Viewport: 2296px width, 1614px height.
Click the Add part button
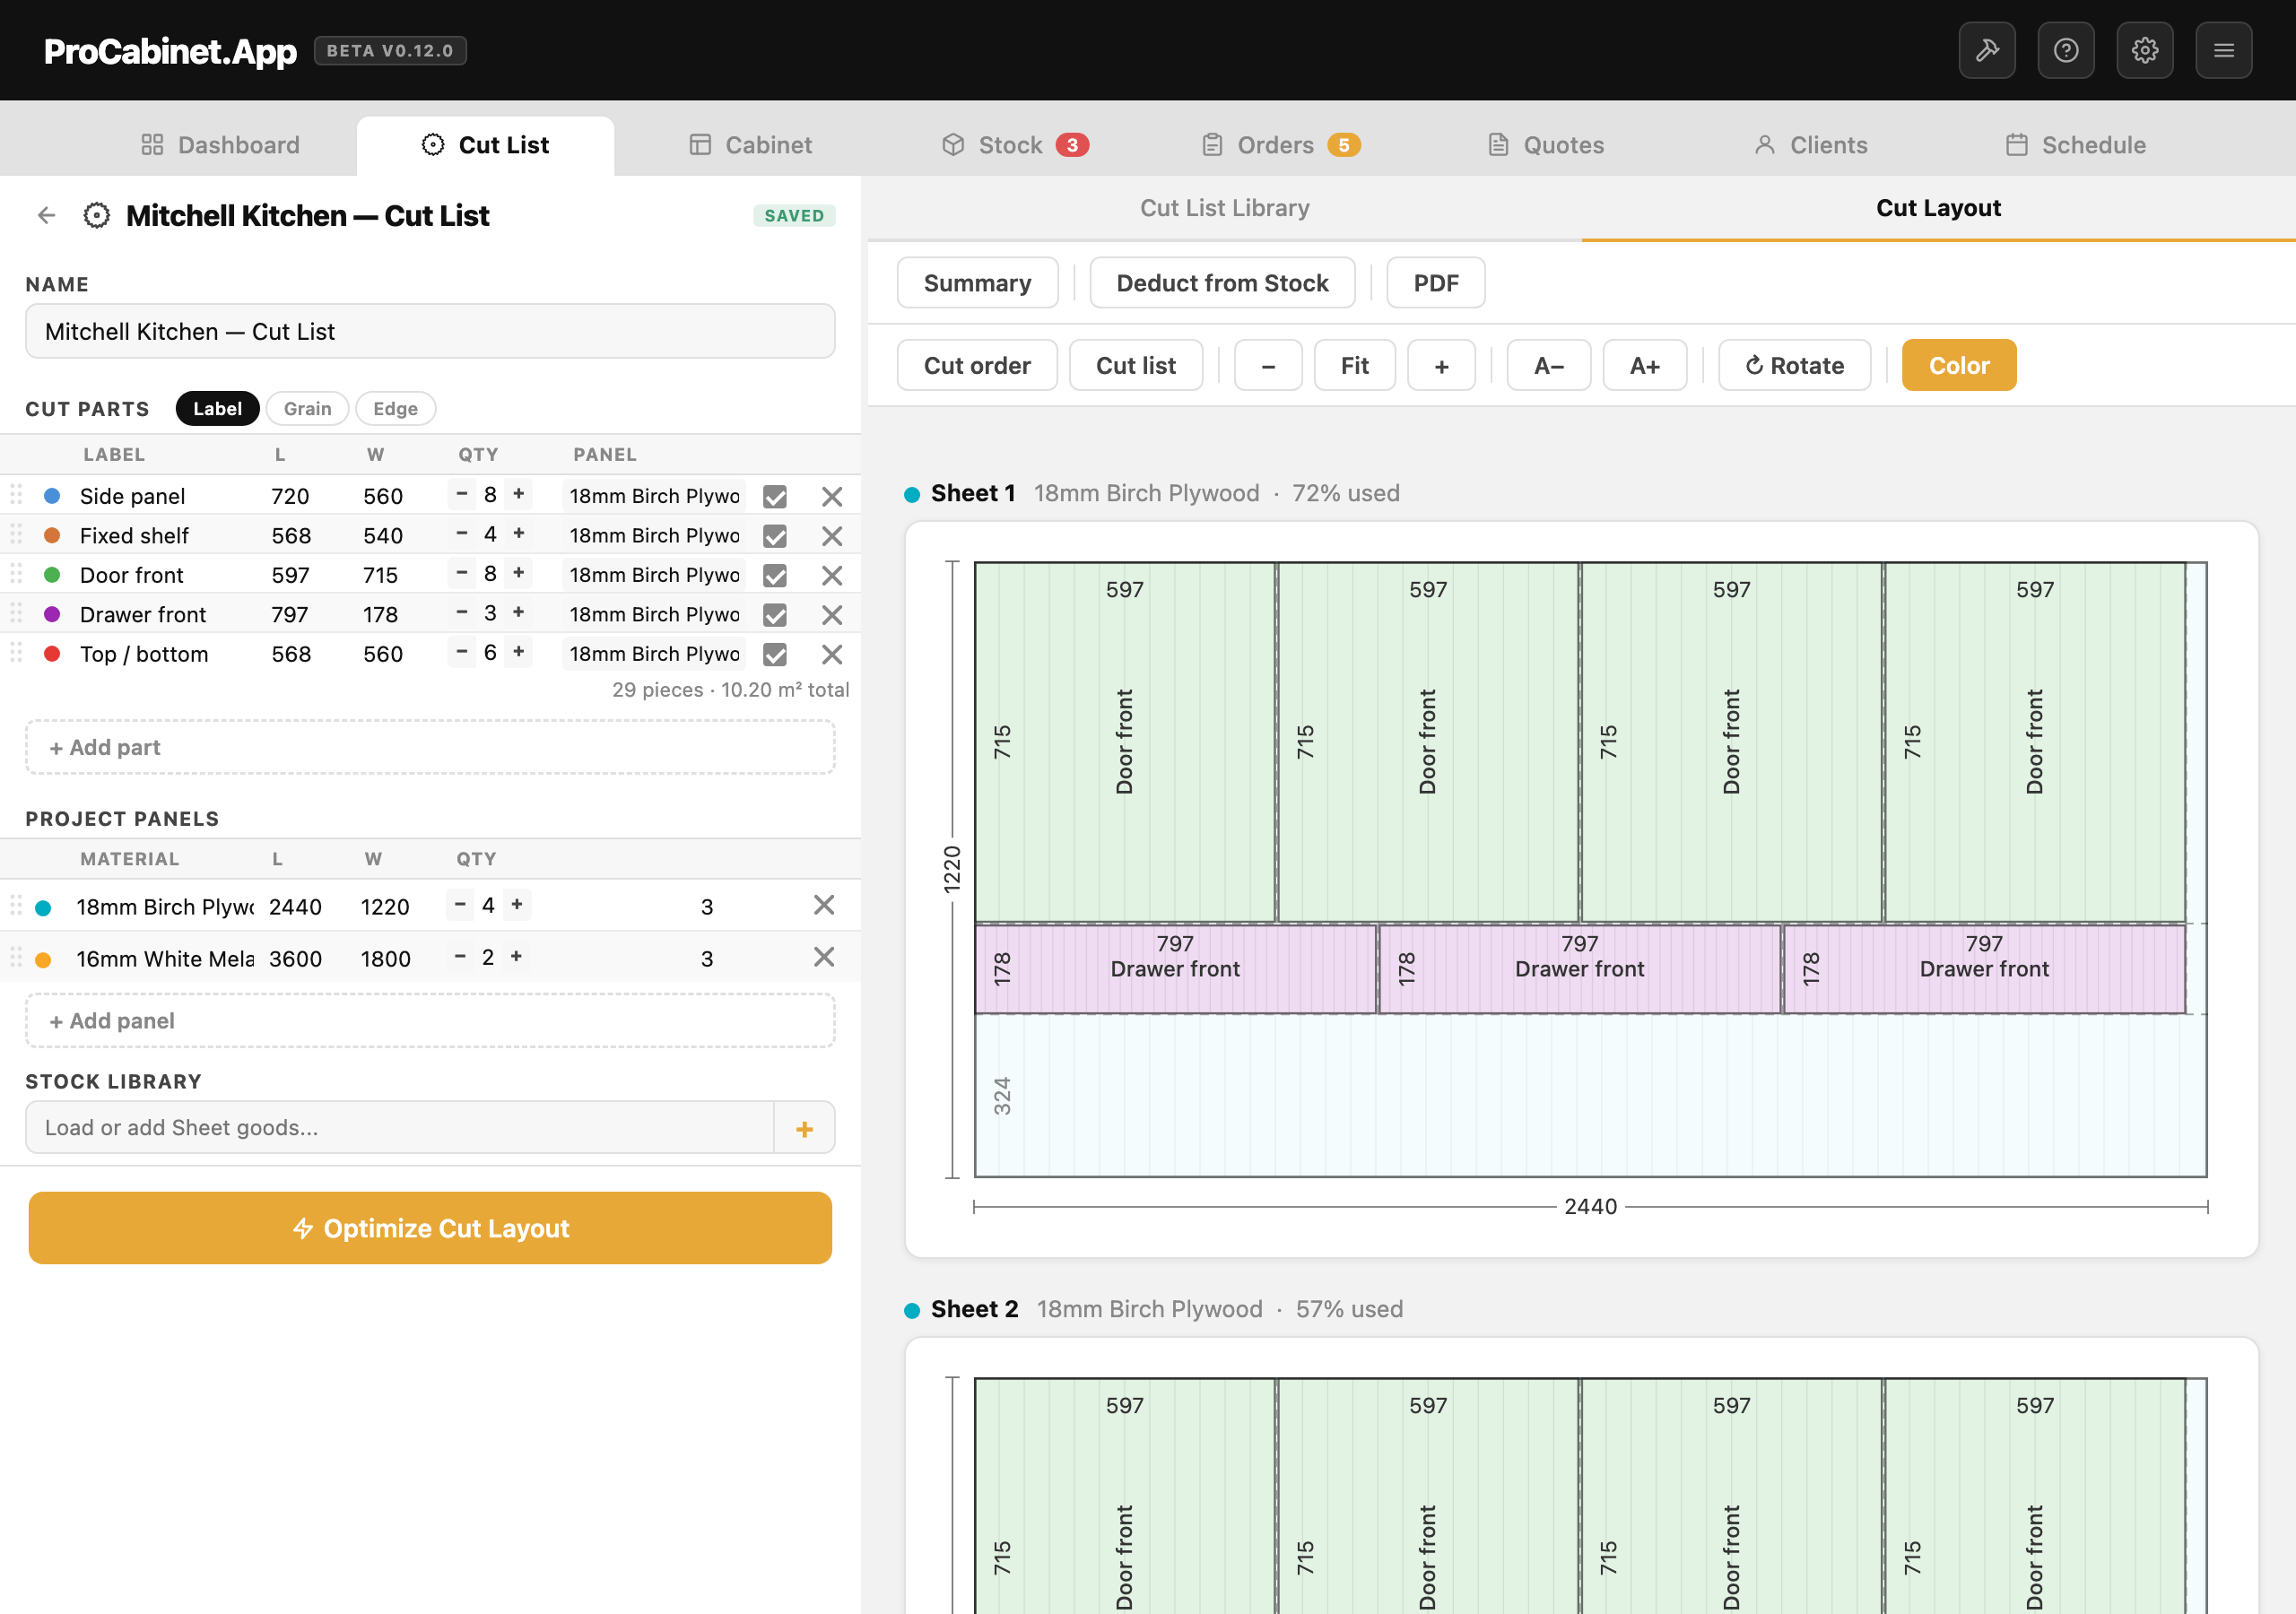tap(430, 747)
